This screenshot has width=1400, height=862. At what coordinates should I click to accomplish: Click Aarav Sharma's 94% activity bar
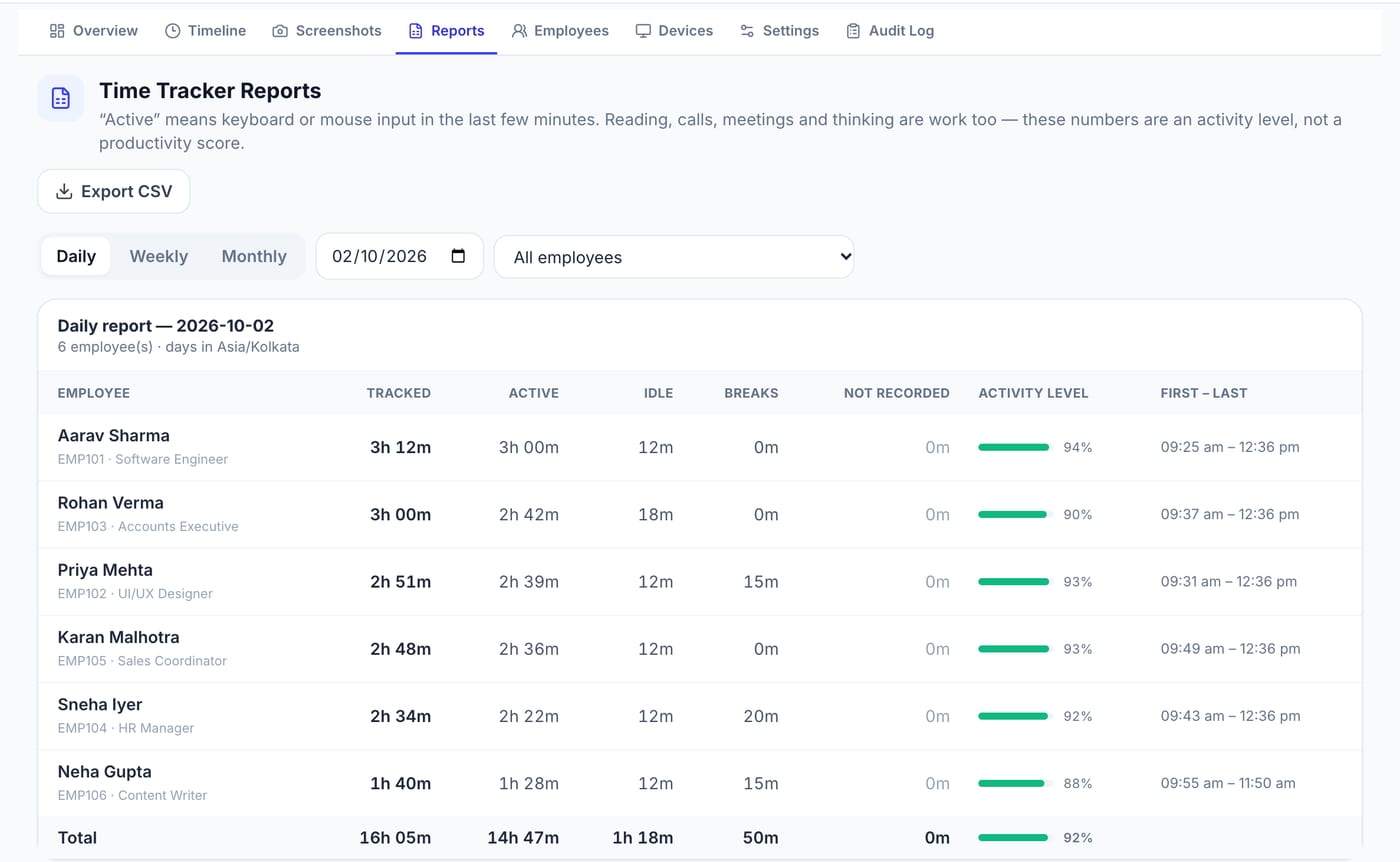[x=1015, y=448]
